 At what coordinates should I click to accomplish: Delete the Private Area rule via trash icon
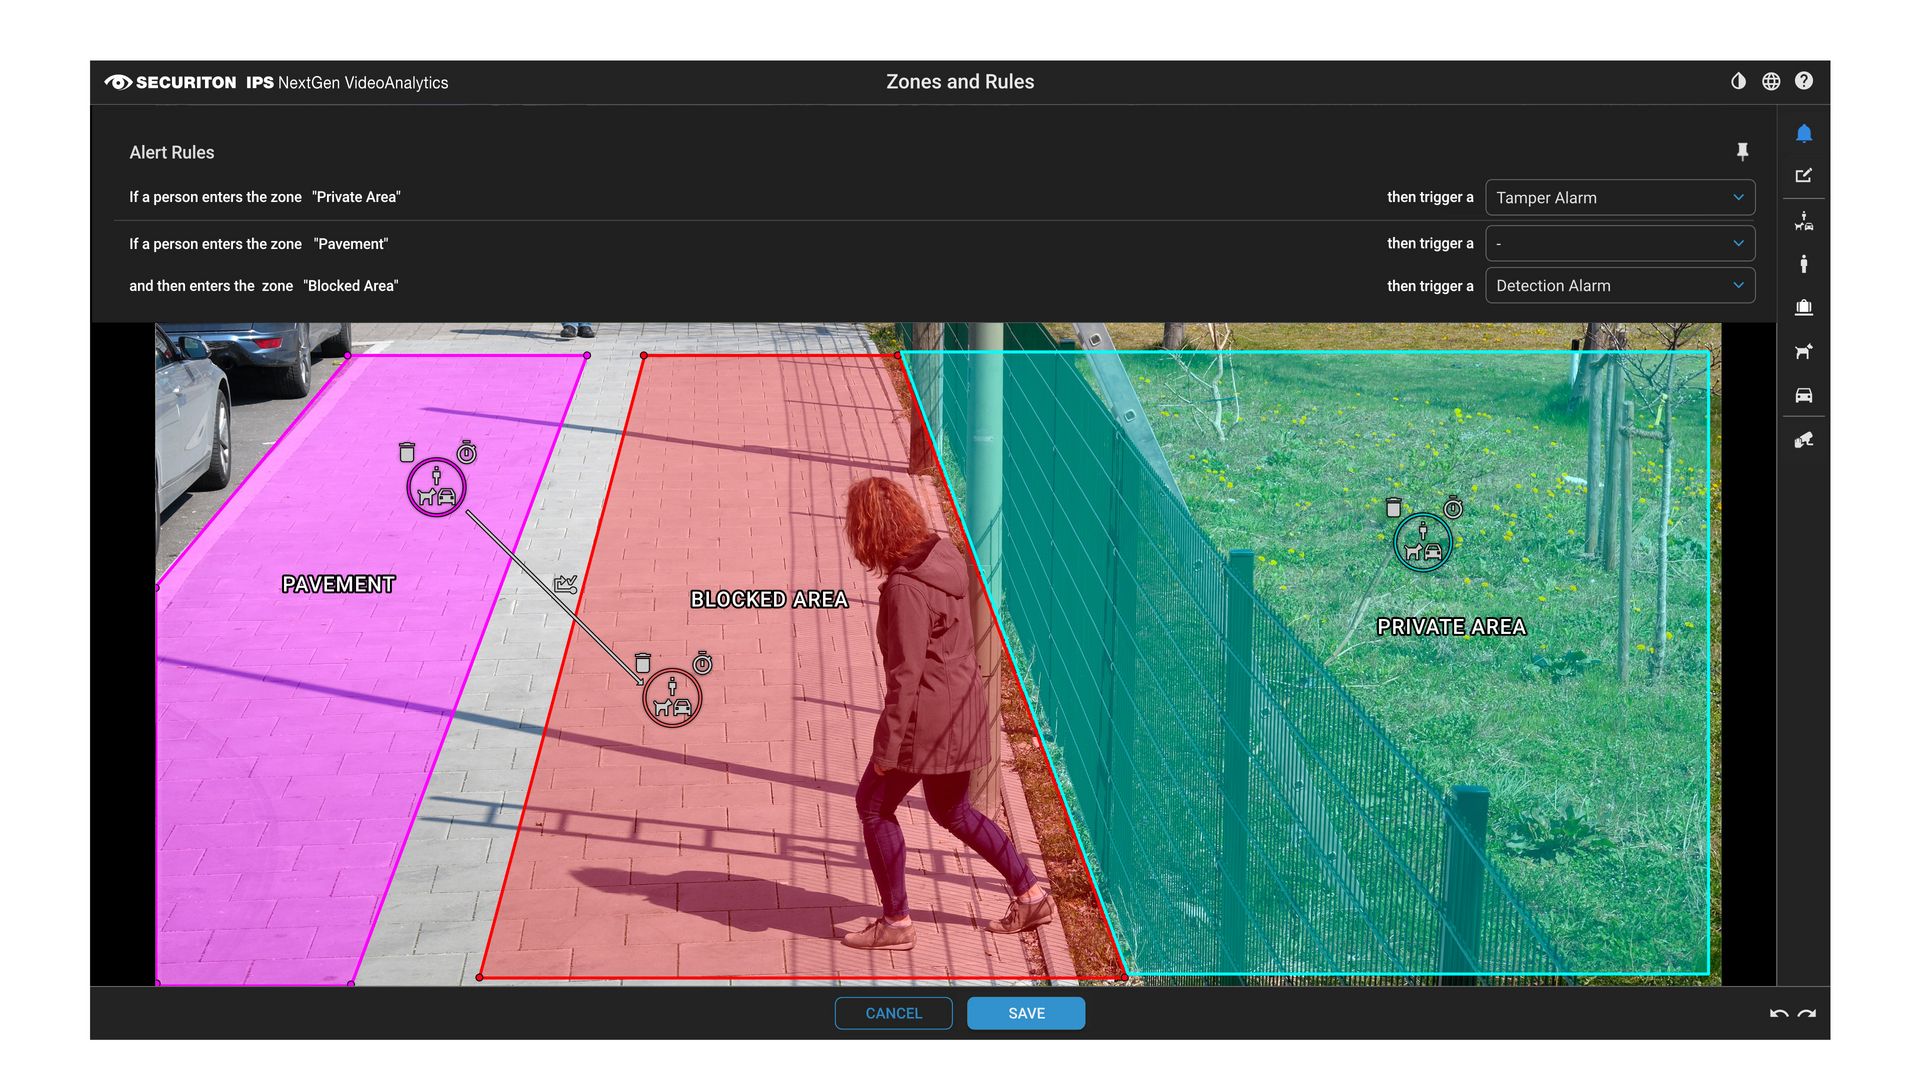[1394, 507]
